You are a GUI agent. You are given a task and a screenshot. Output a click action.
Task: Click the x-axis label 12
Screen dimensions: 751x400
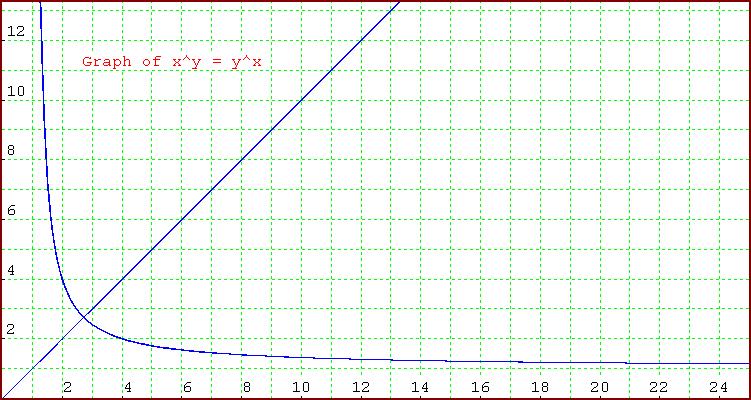click(x=361, y=387)
